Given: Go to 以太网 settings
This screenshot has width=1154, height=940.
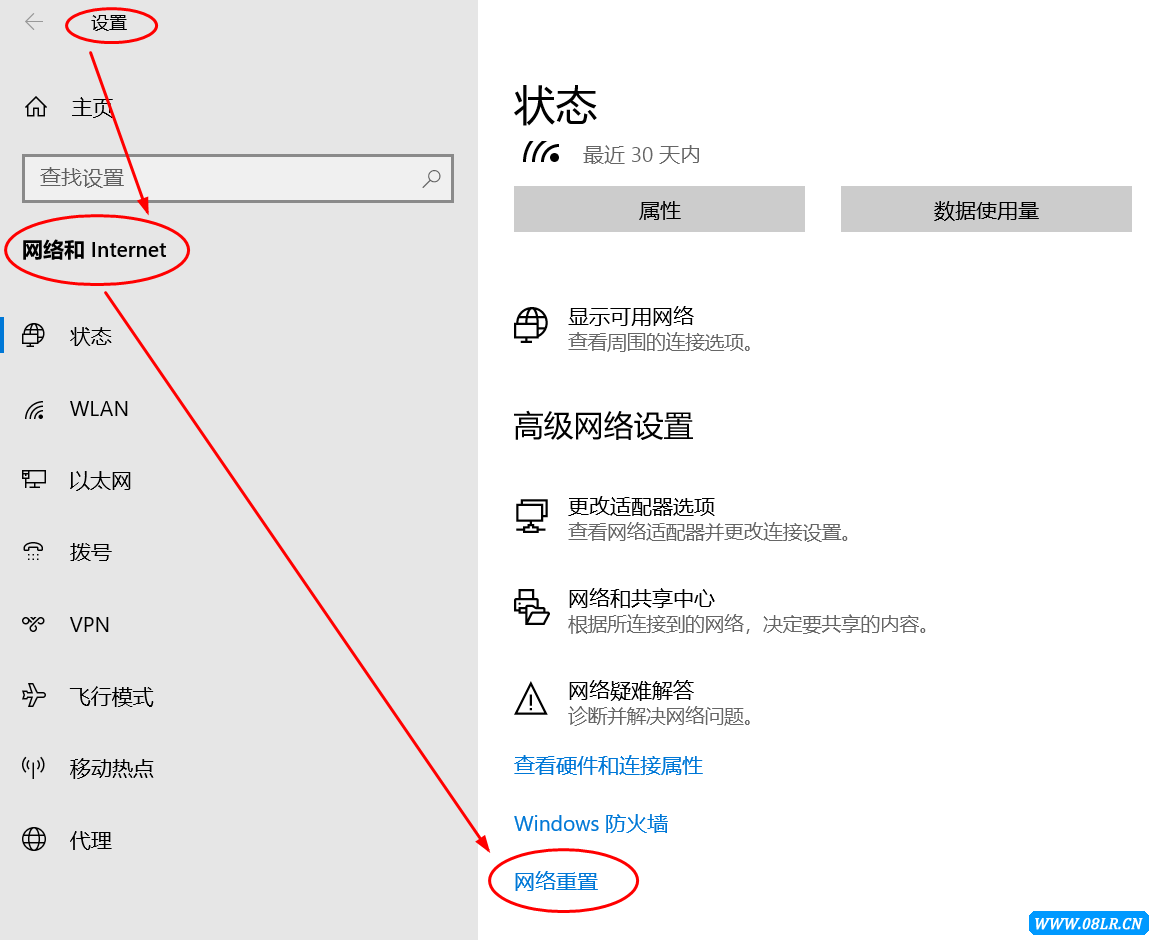Looking at the screenshot, I should click(x=100, y=481).
